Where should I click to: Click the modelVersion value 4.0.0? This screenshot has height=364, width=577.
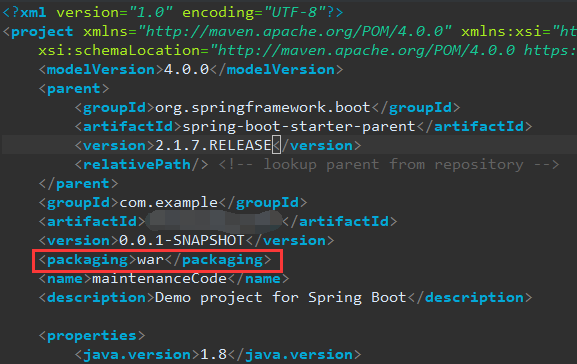coord(187,70)
